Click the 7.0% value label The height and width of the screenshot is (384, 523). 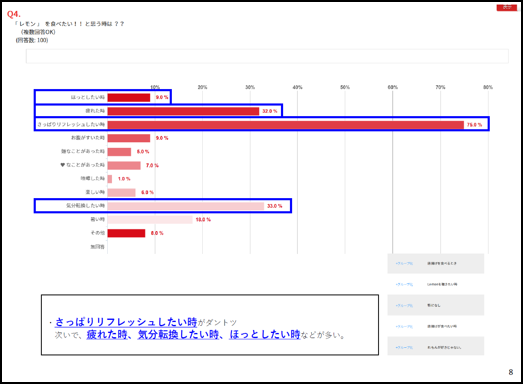[x=152, y=165]
